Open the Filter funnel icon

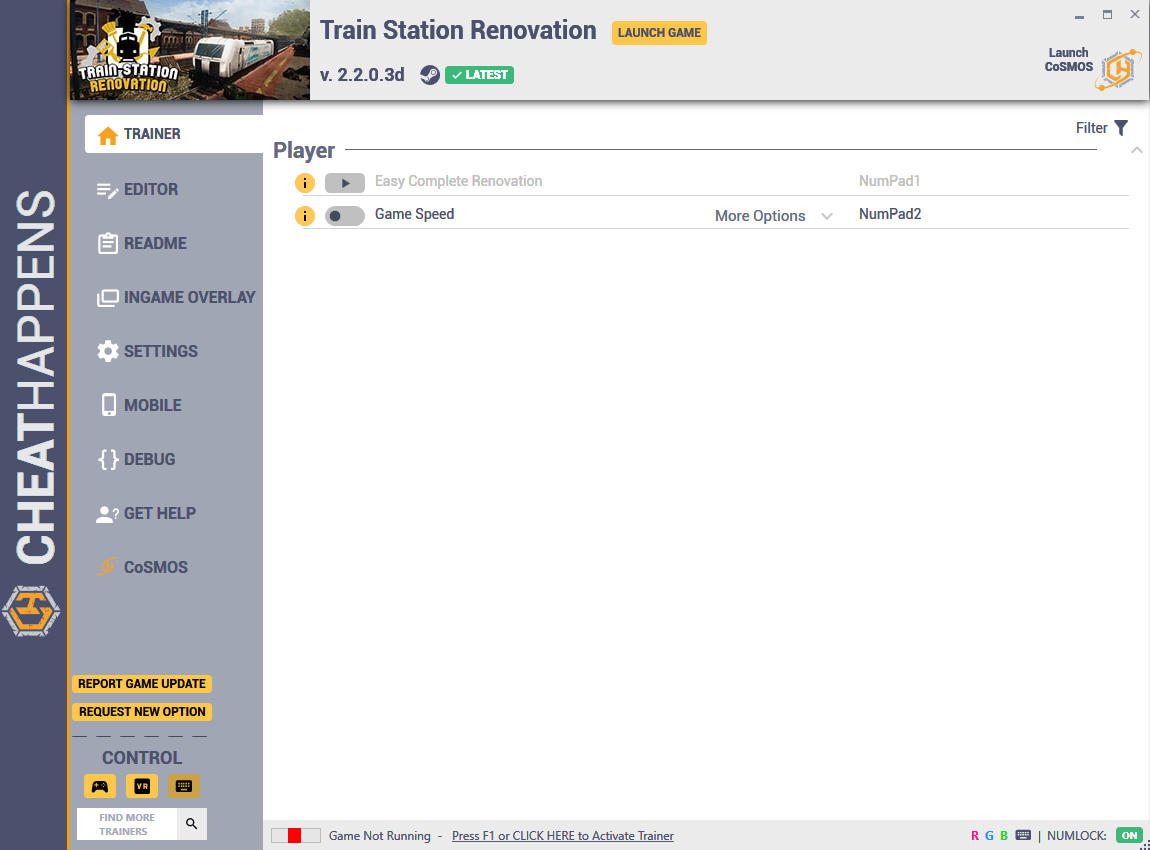pyautogui.click(x=1121, y=128)
